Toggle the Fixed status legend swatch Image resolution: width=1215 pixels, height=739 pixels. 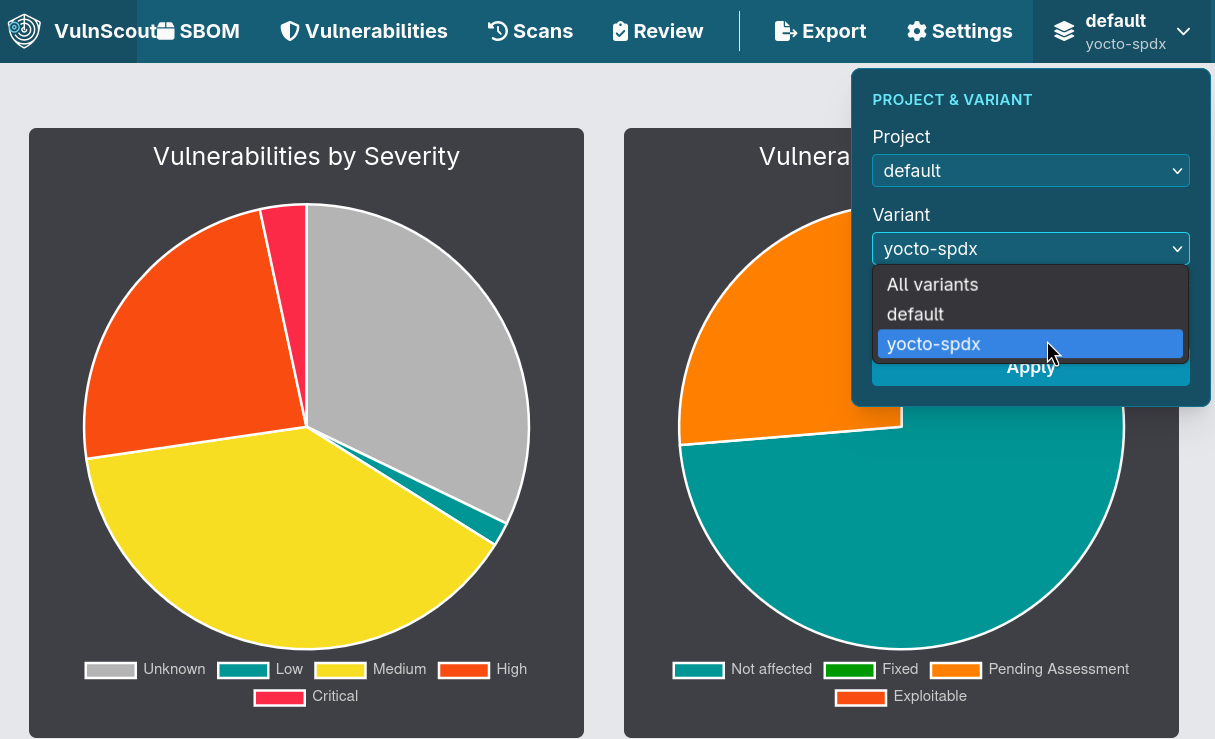coord(849,670)
